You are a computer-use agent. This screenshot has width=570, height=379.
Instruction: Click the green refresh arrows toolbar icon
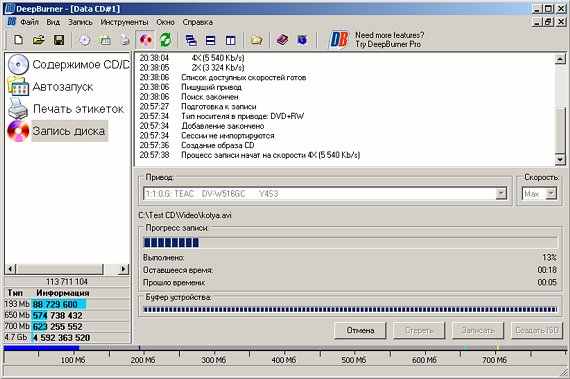point(166,40)
